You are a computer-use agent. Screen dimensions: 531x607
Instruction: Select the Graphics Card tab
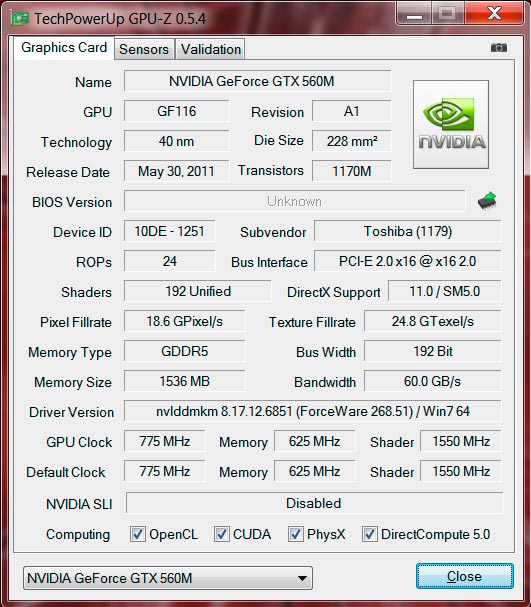[64, 48]
